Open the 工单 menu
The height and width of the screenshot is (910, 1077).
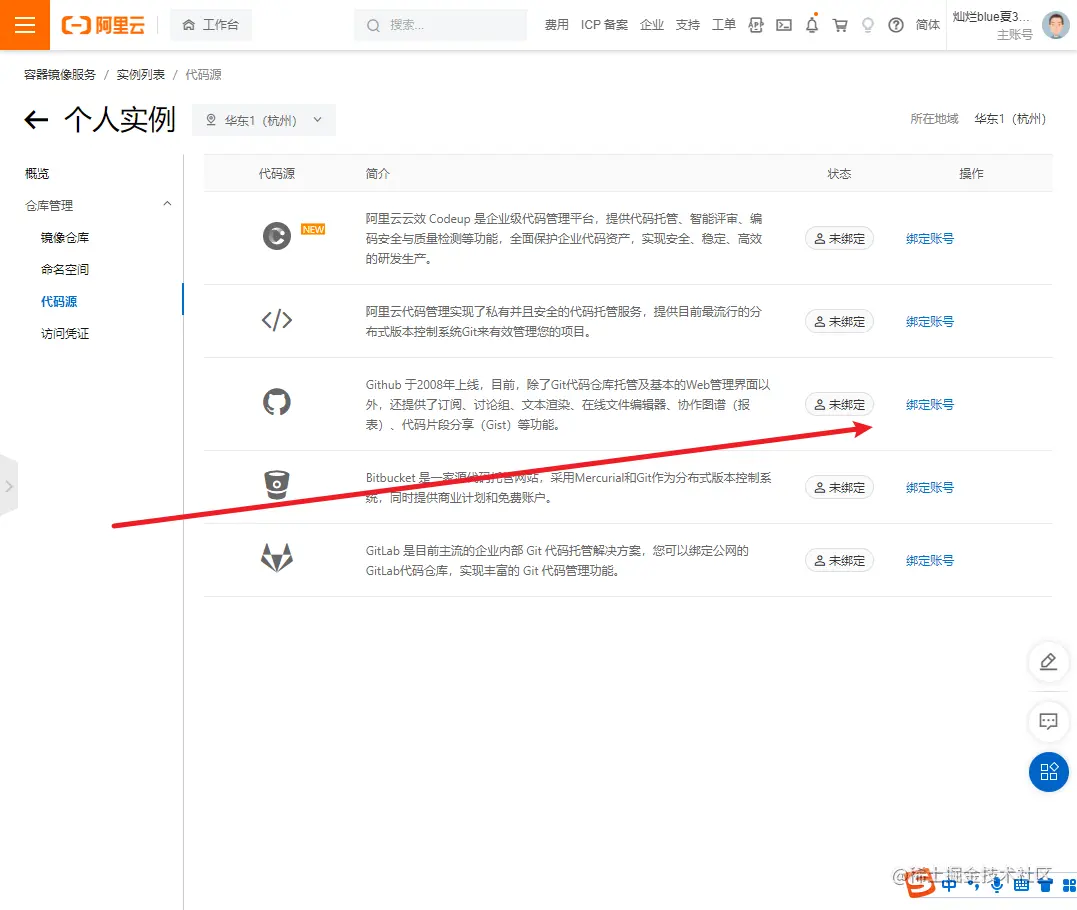723,25
